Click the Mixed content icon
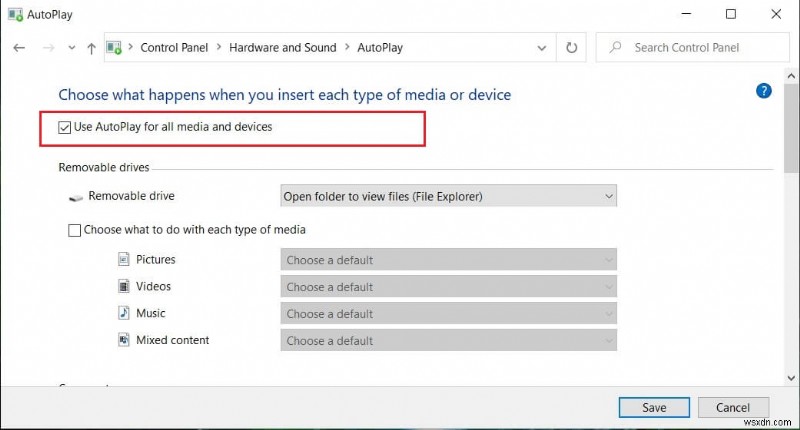 (x=124, y=341)
